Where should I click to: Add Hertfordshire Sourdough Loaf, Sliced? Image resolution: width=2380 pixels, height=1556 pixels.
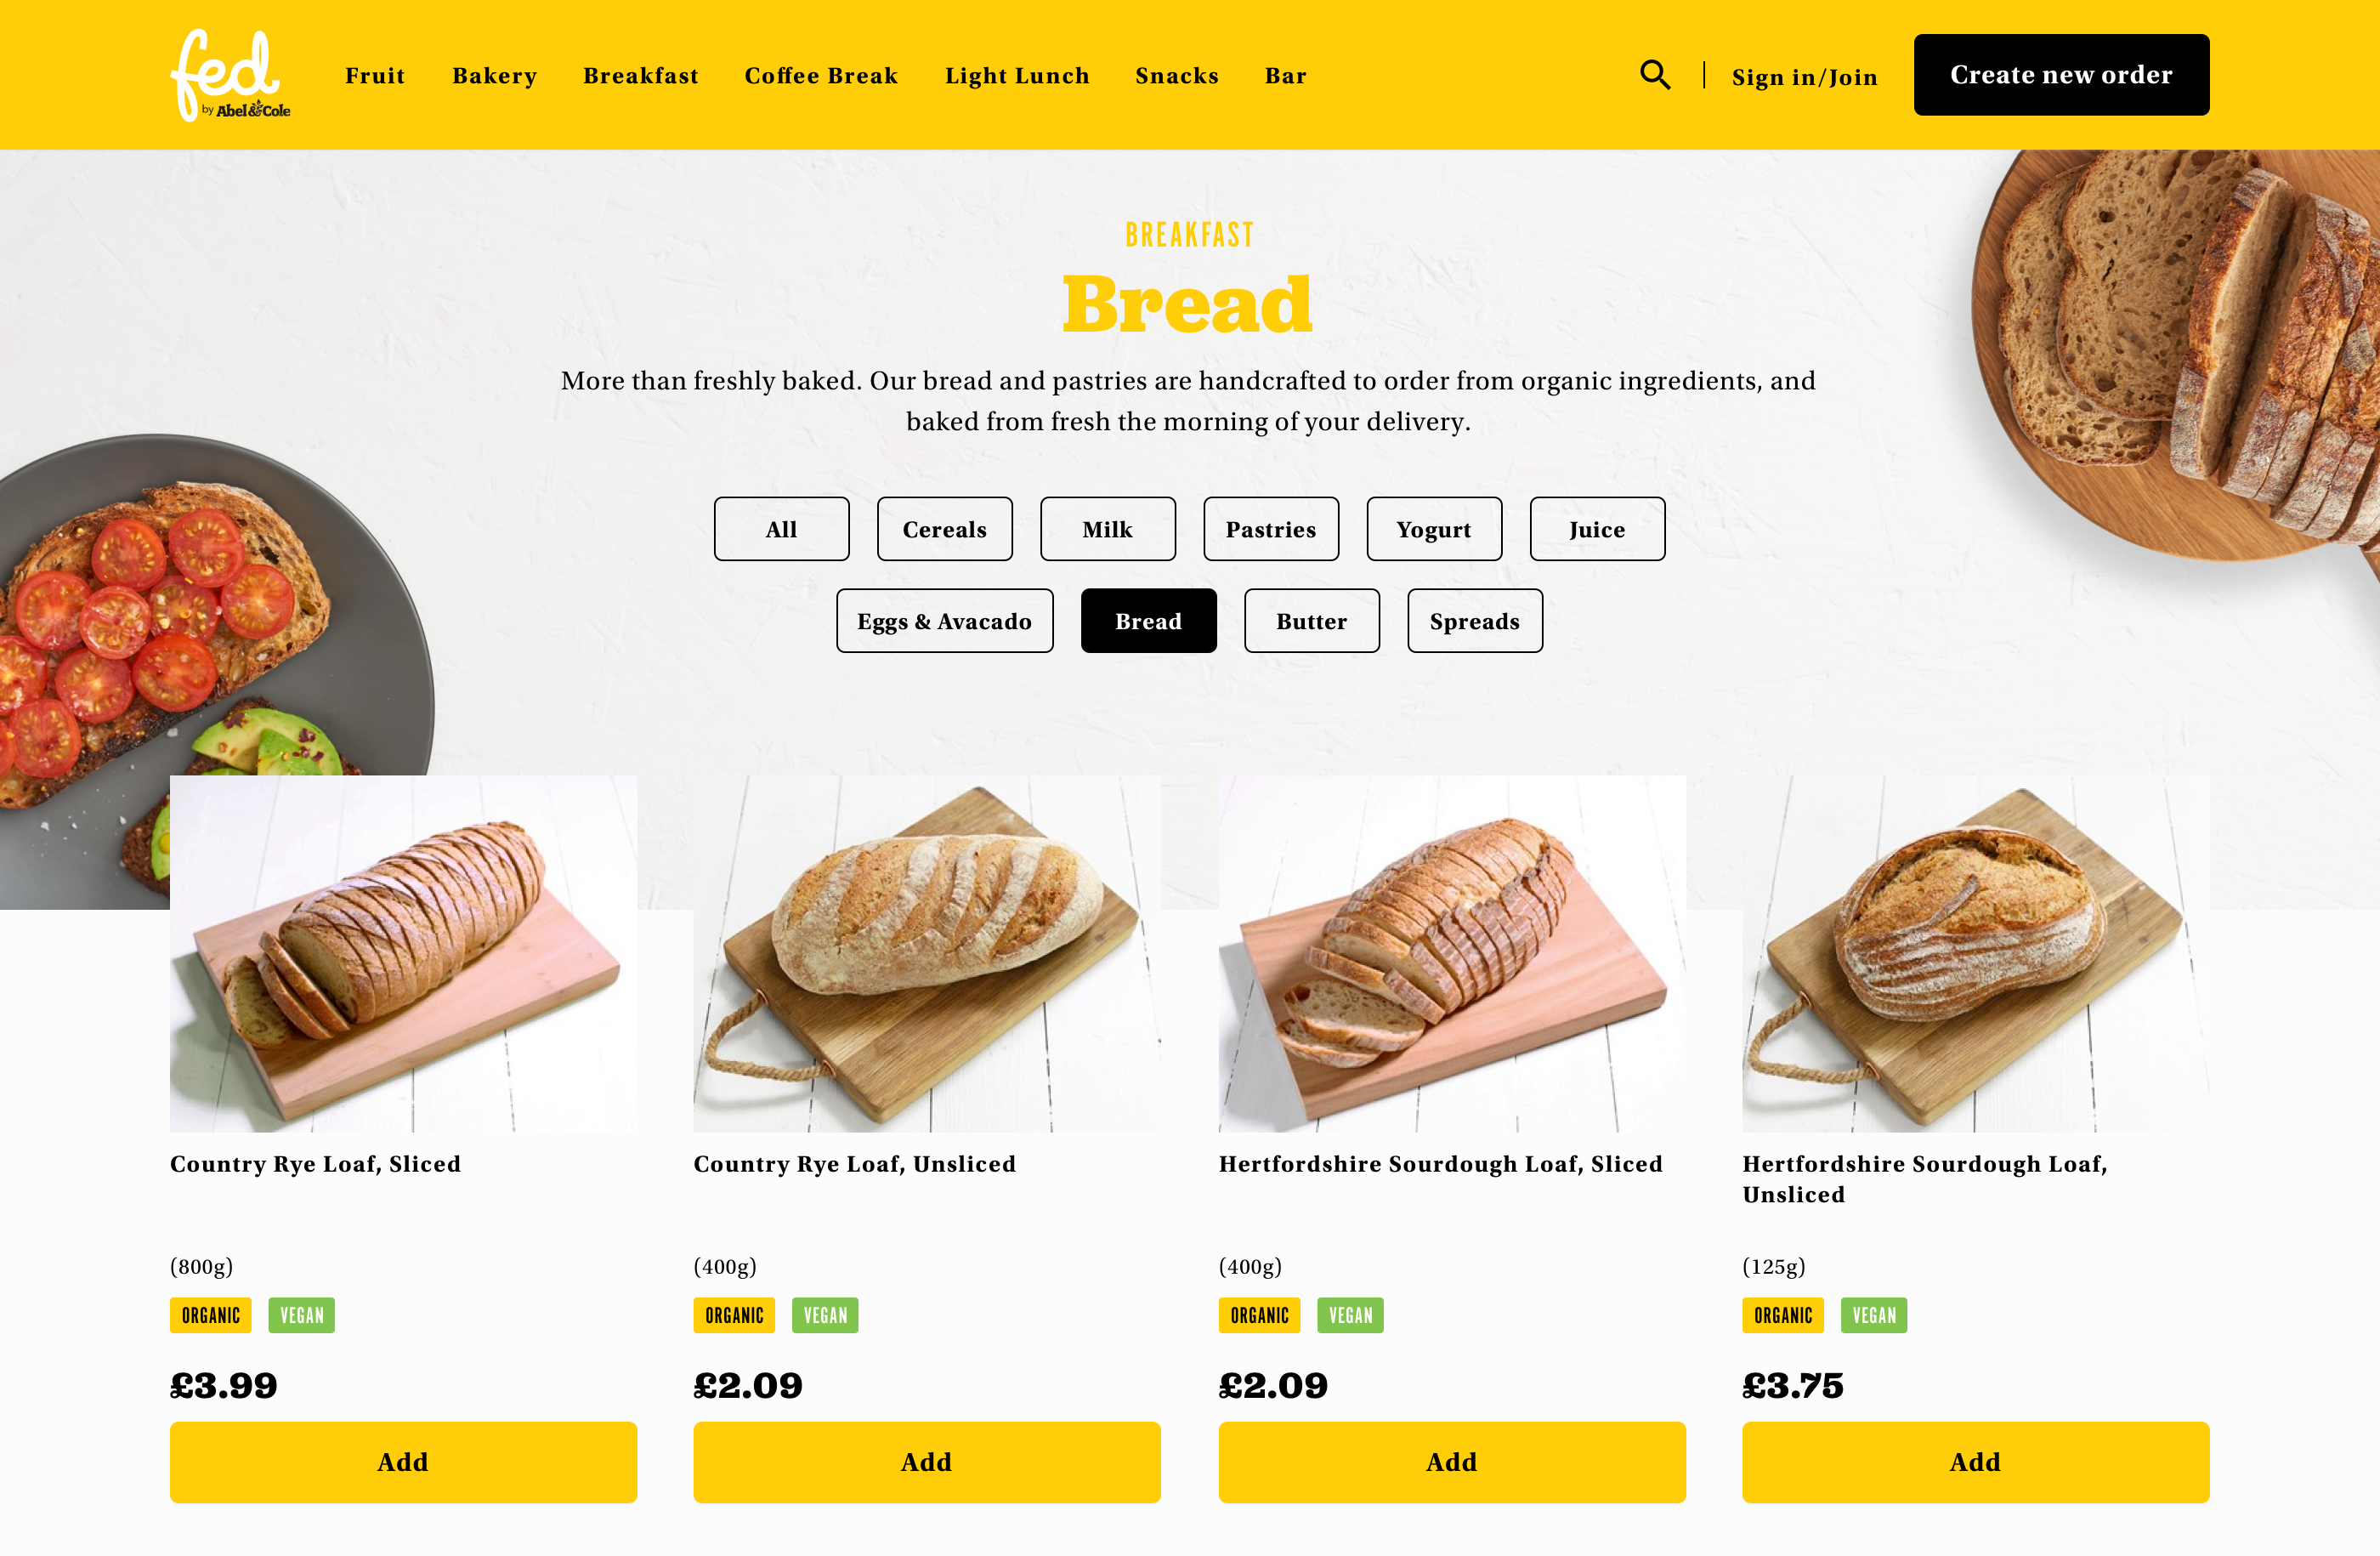pos(1451,1462)
